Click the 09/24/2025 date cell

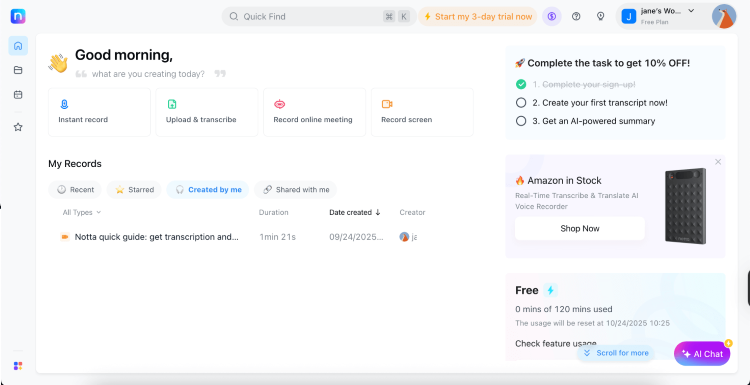pos(356,237)
